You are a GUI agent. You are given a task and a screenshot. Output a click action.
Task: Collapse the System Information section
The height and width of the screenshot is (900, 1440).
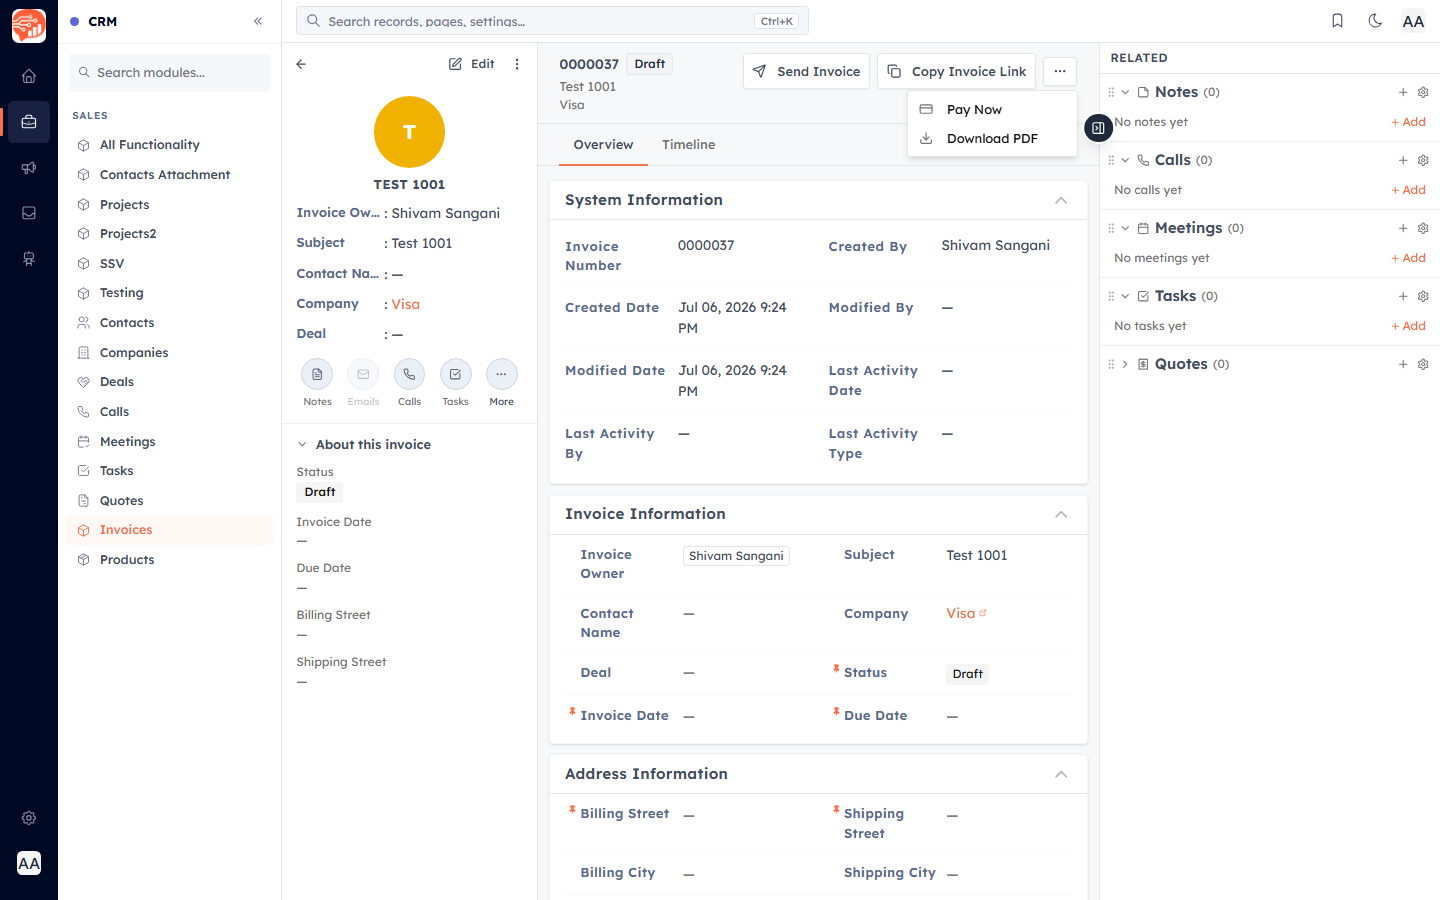pos(1061,200)
